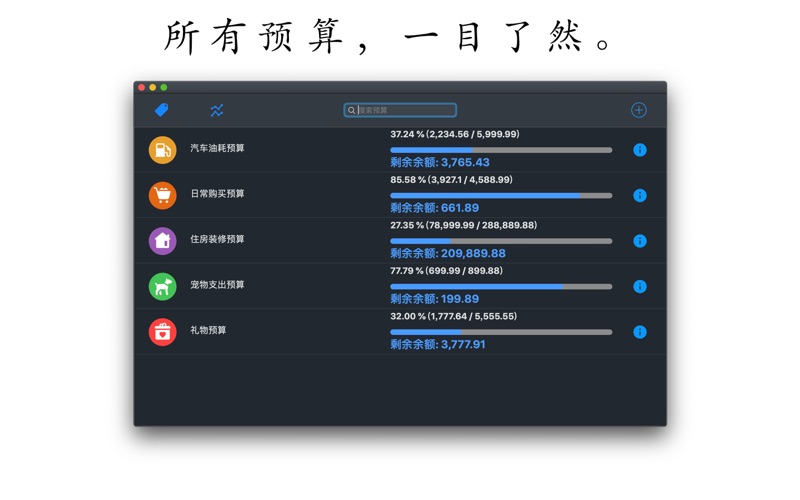Screen dimensions: 800x500
Task: Click the orange shopping cart icon
Action: (x=162, y=195)
